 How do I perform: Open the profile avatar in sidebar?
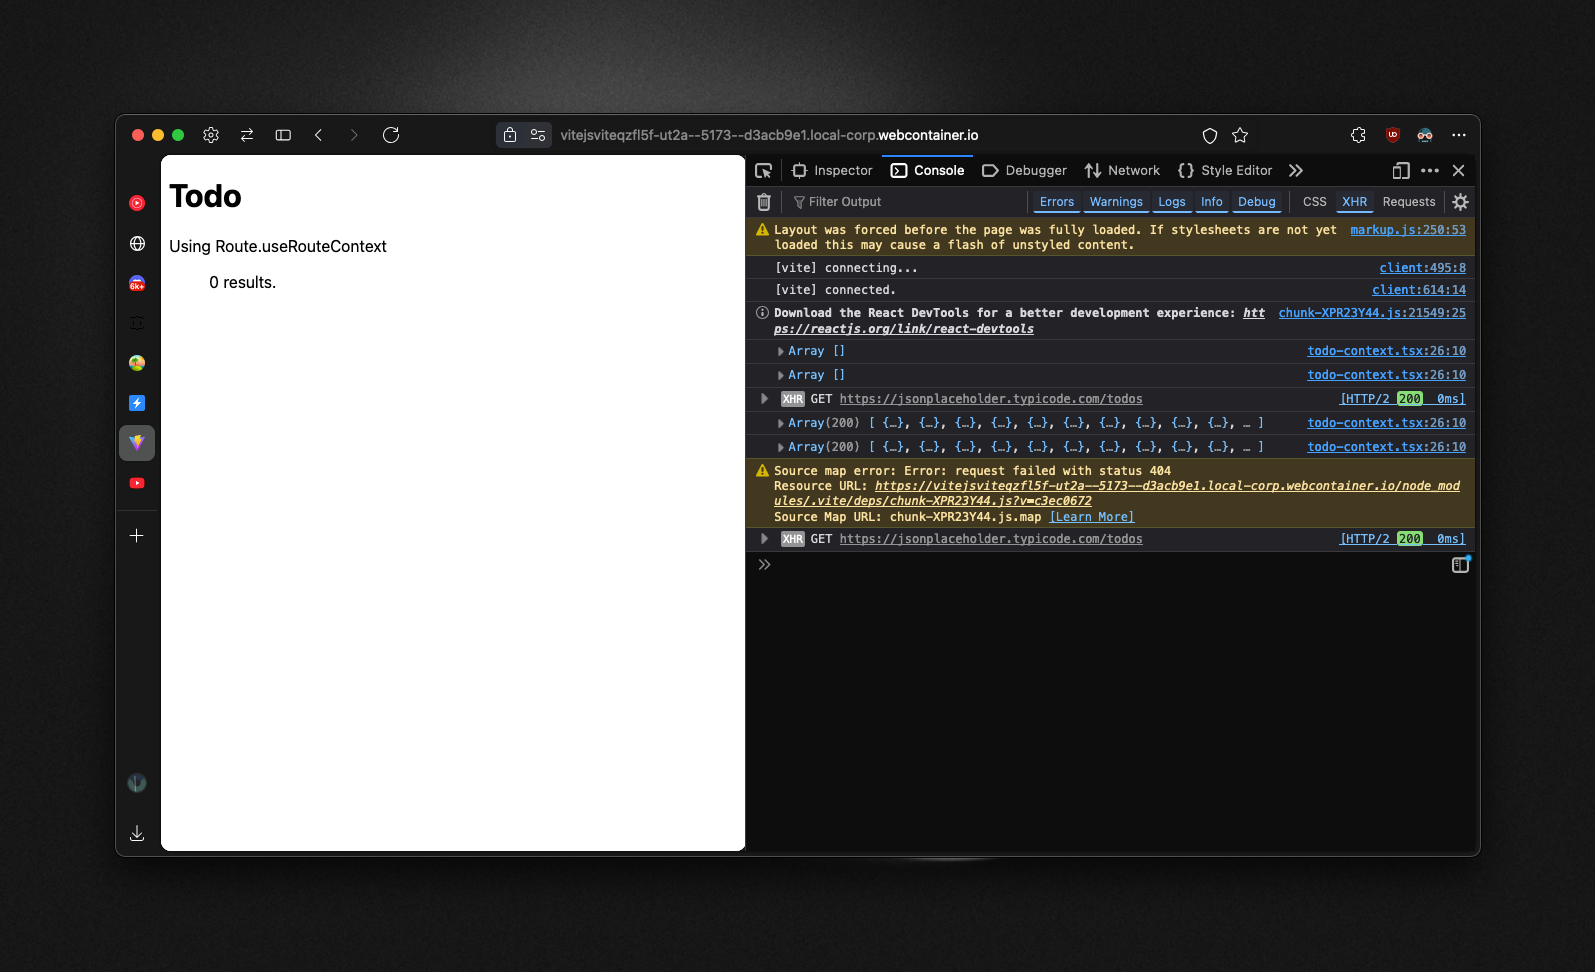(137, 783)
